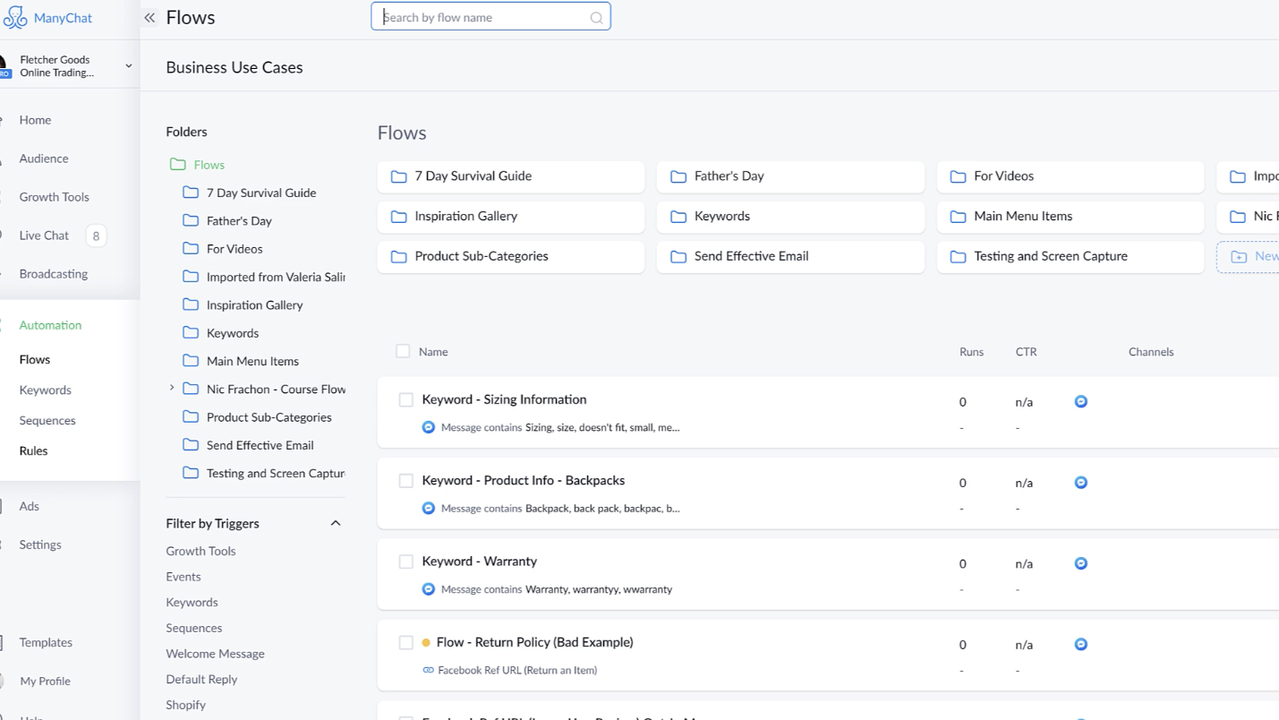Viewport: 1279px width, 720px height.
Task: Click Facebook Ref URL link icon
Action: click(x=428, y=670)
